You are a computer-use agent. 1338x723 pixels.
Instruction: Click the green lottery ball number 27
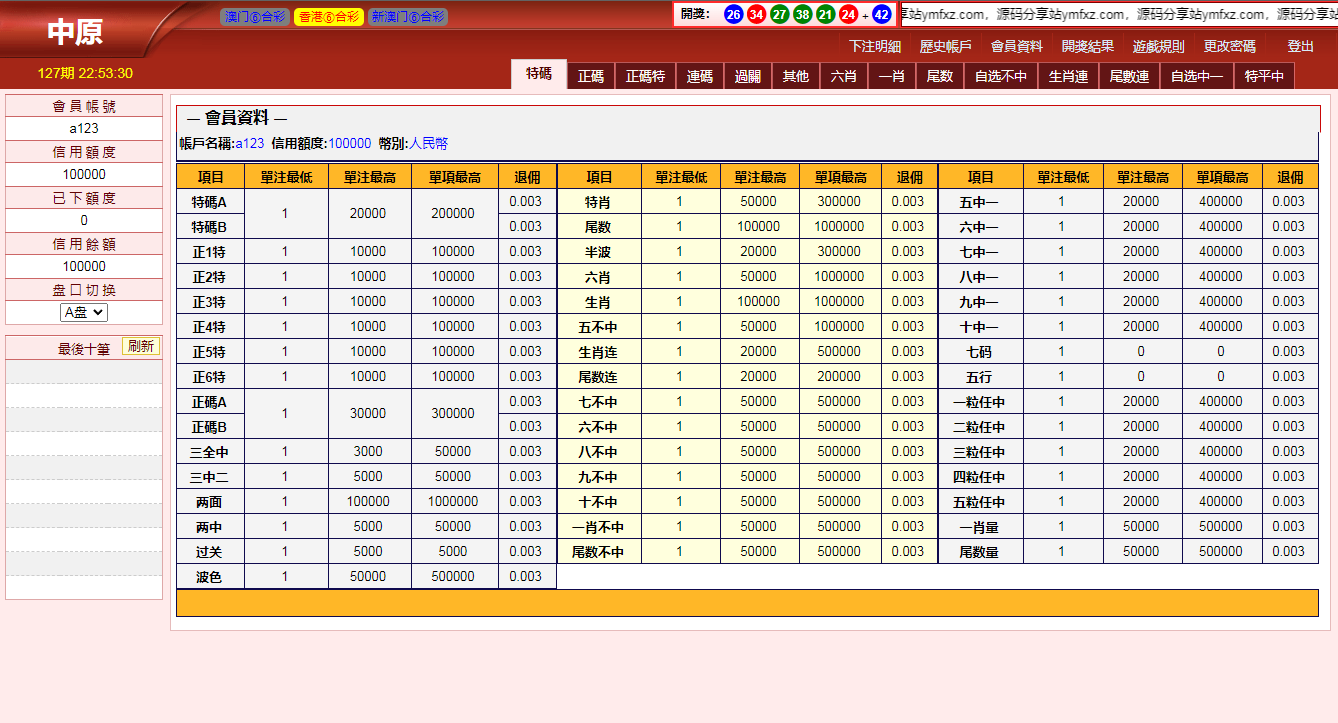coord(780,14)
